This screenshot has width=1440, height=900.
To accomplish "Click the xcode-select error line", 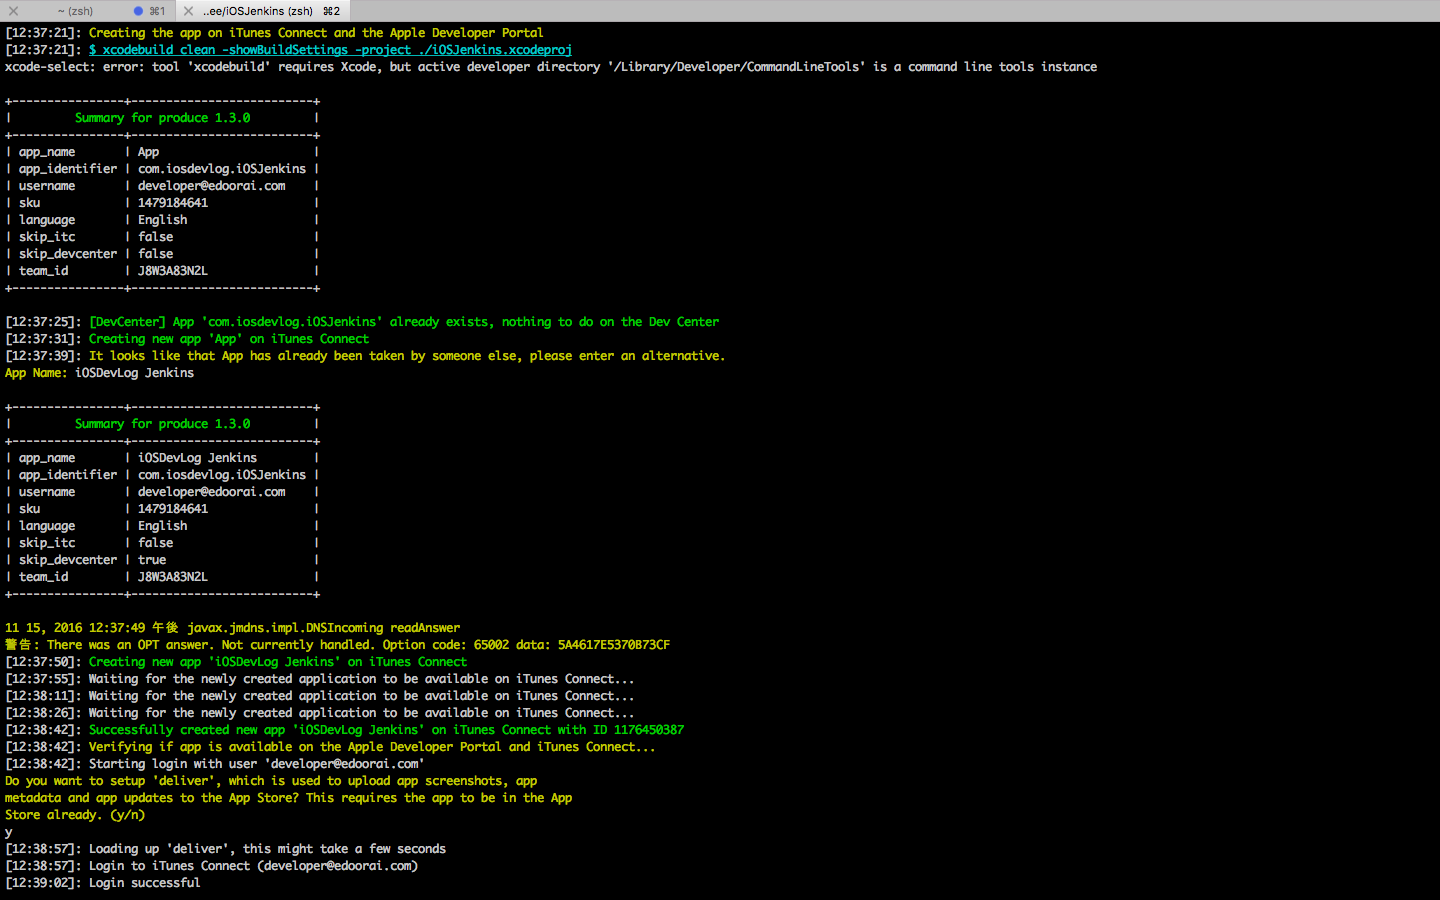I will tap(551, 67).
